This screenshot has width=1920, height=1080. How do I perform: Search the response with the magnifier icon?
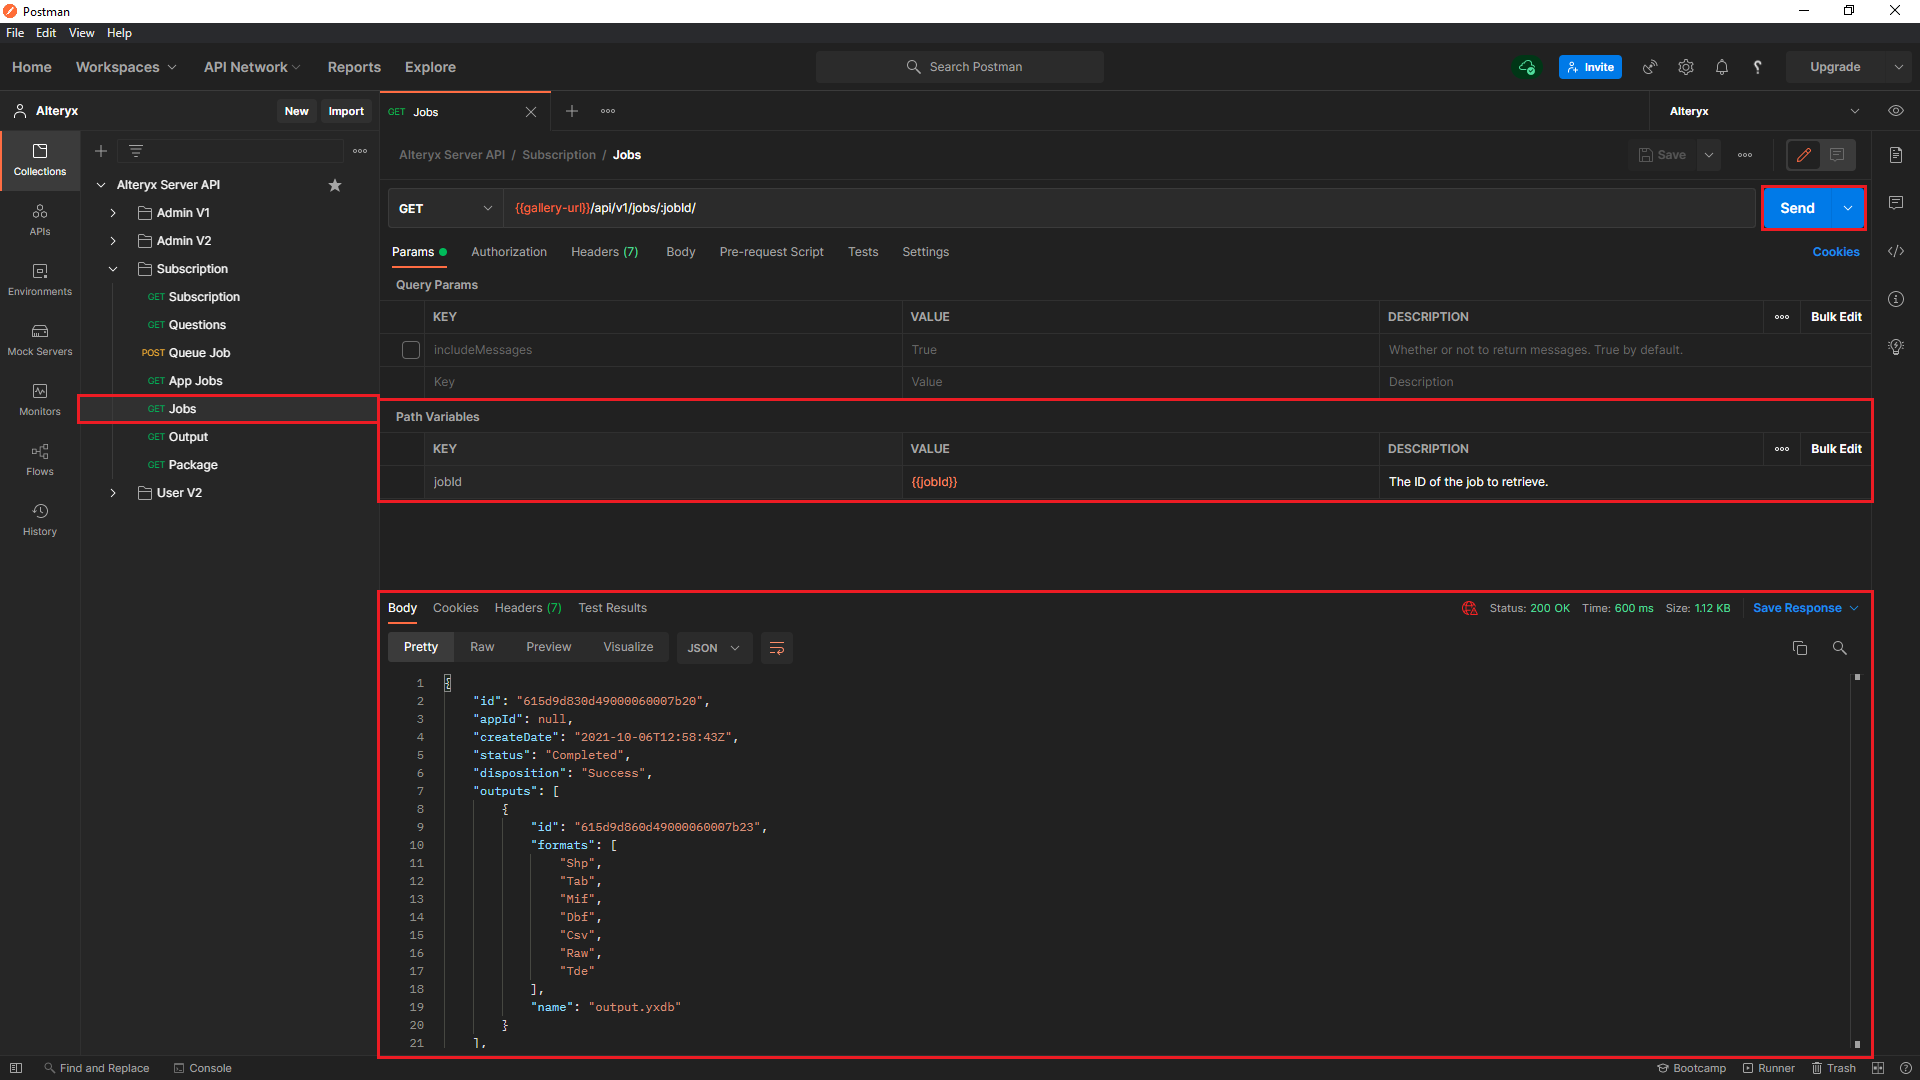point(1840,648)
